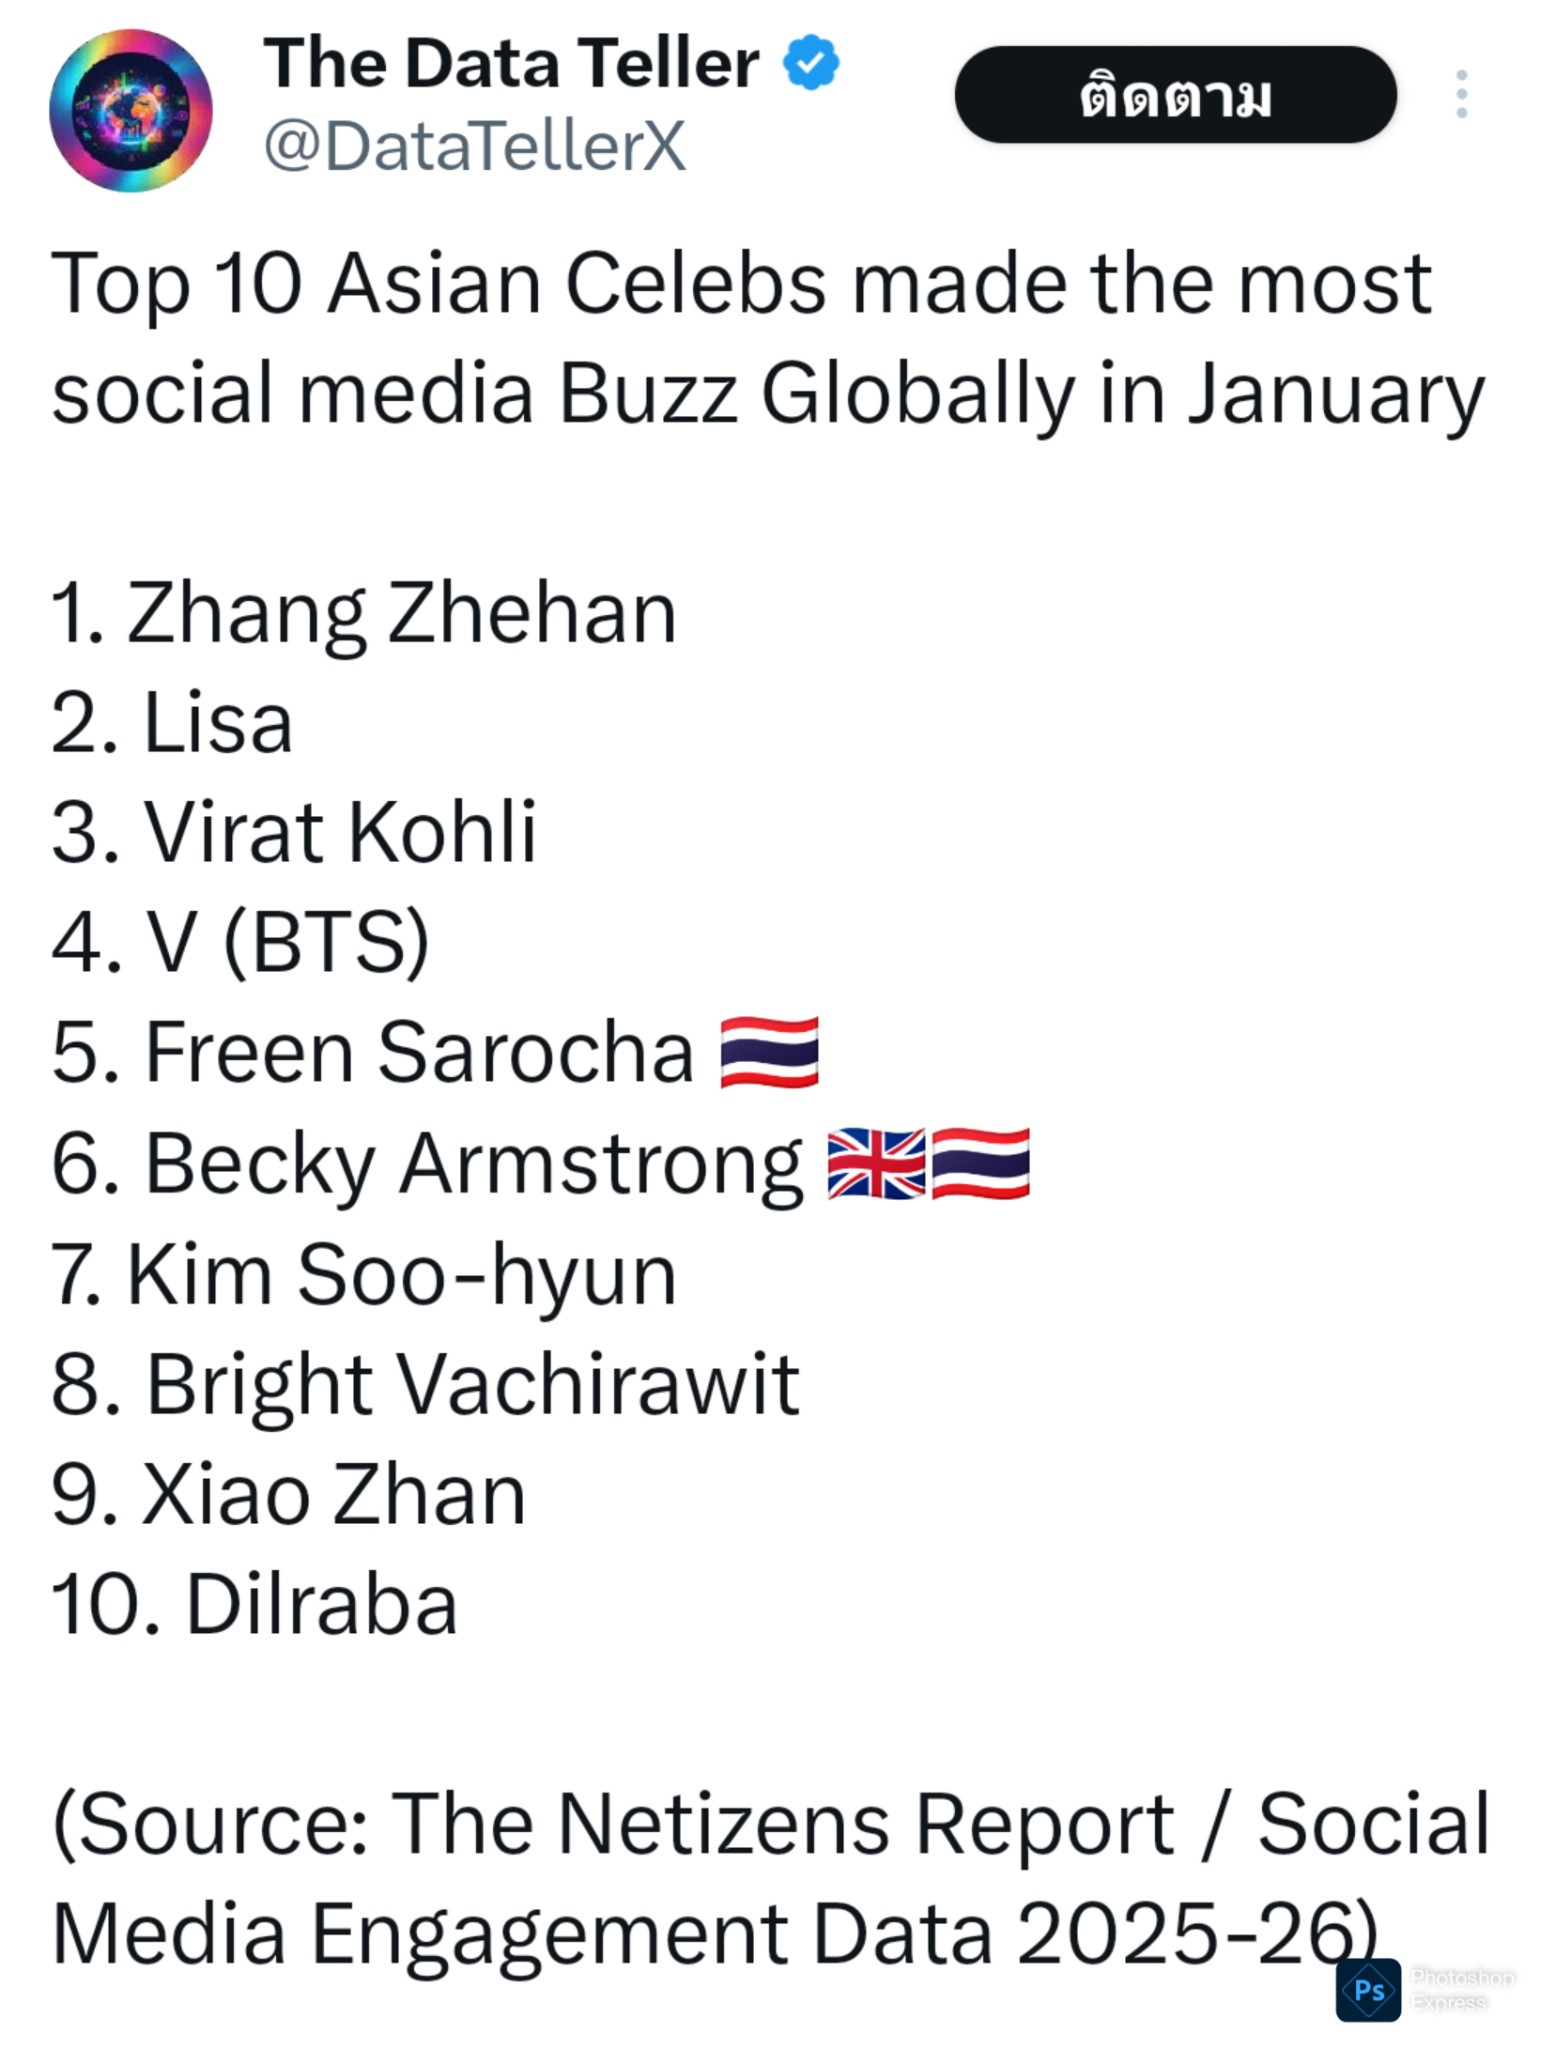Click the Thai flag beside Becky Armstrong

981,1163
